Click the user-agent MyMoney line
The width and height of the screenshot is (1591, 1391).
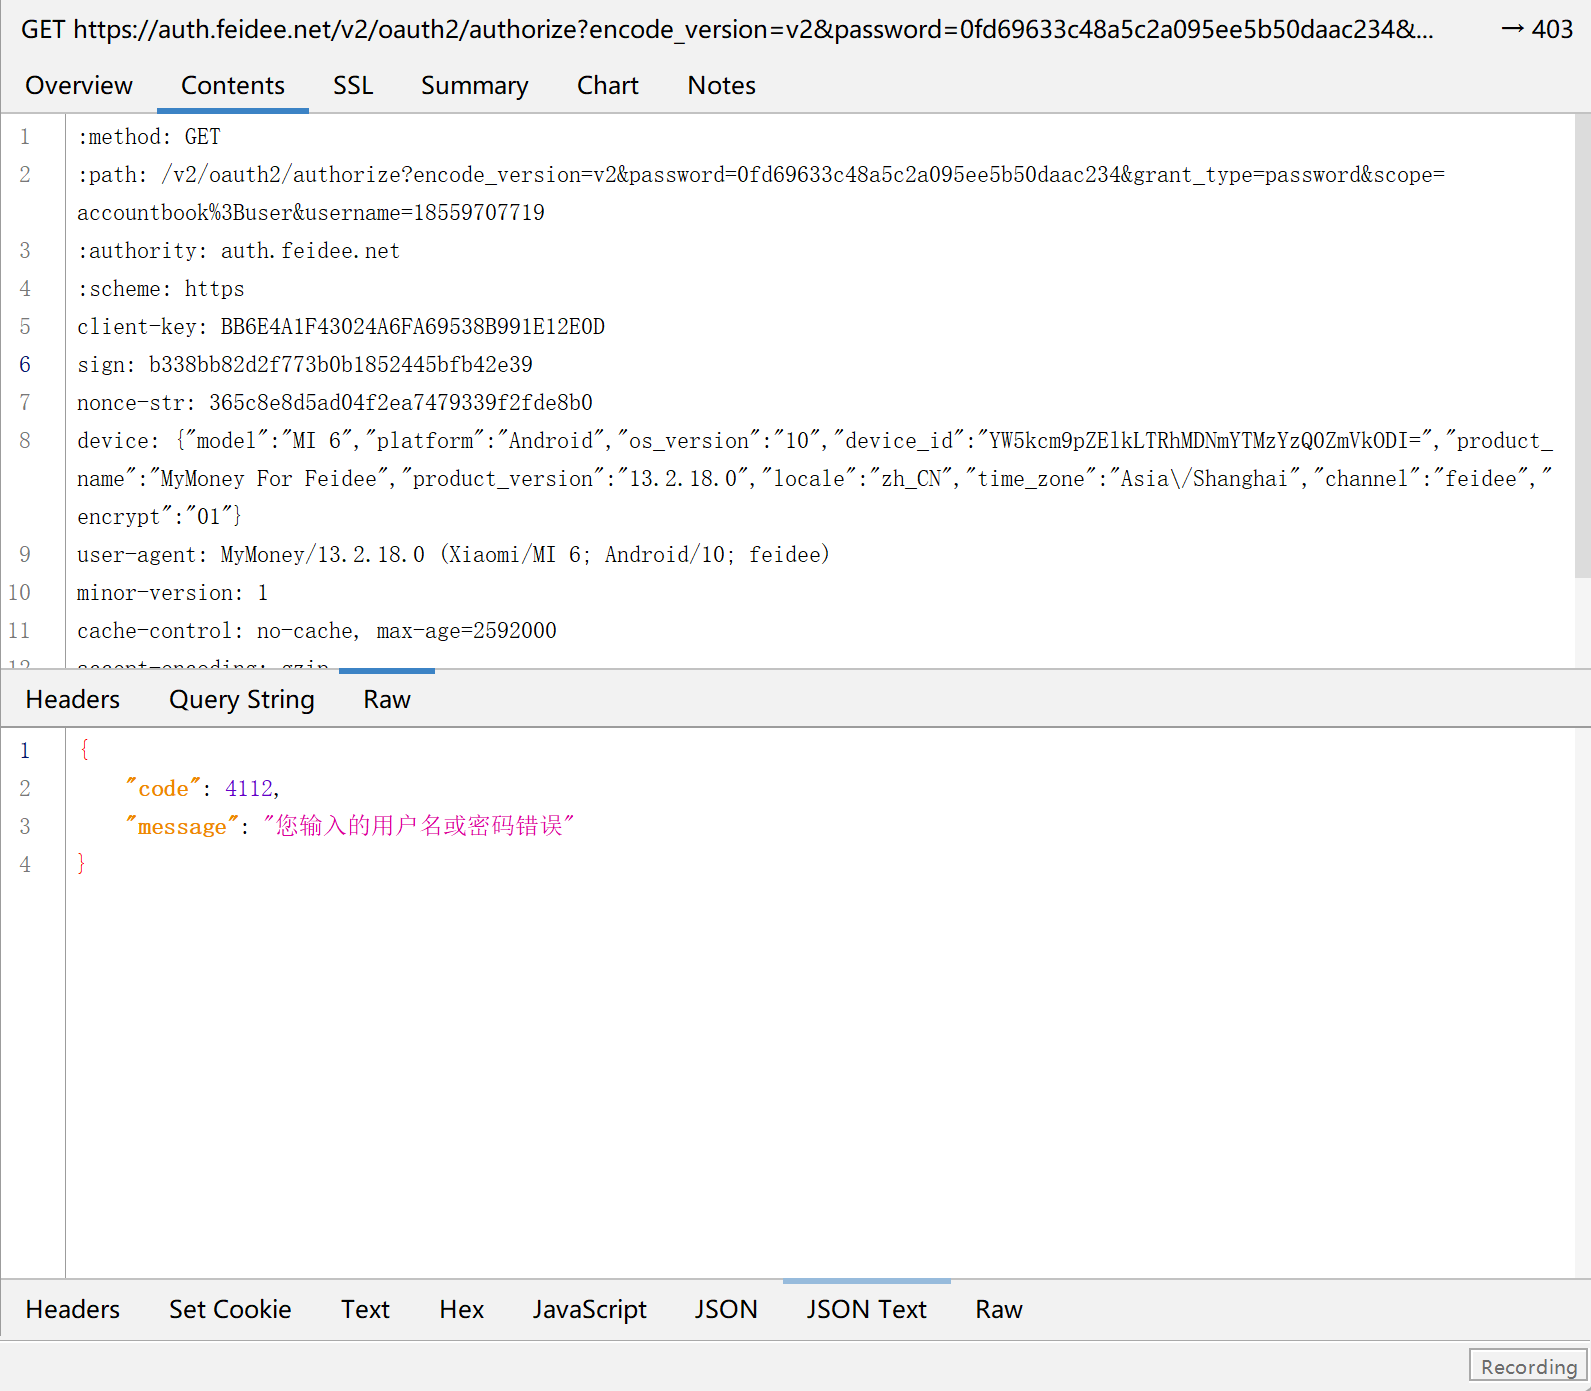pos(453,555)
